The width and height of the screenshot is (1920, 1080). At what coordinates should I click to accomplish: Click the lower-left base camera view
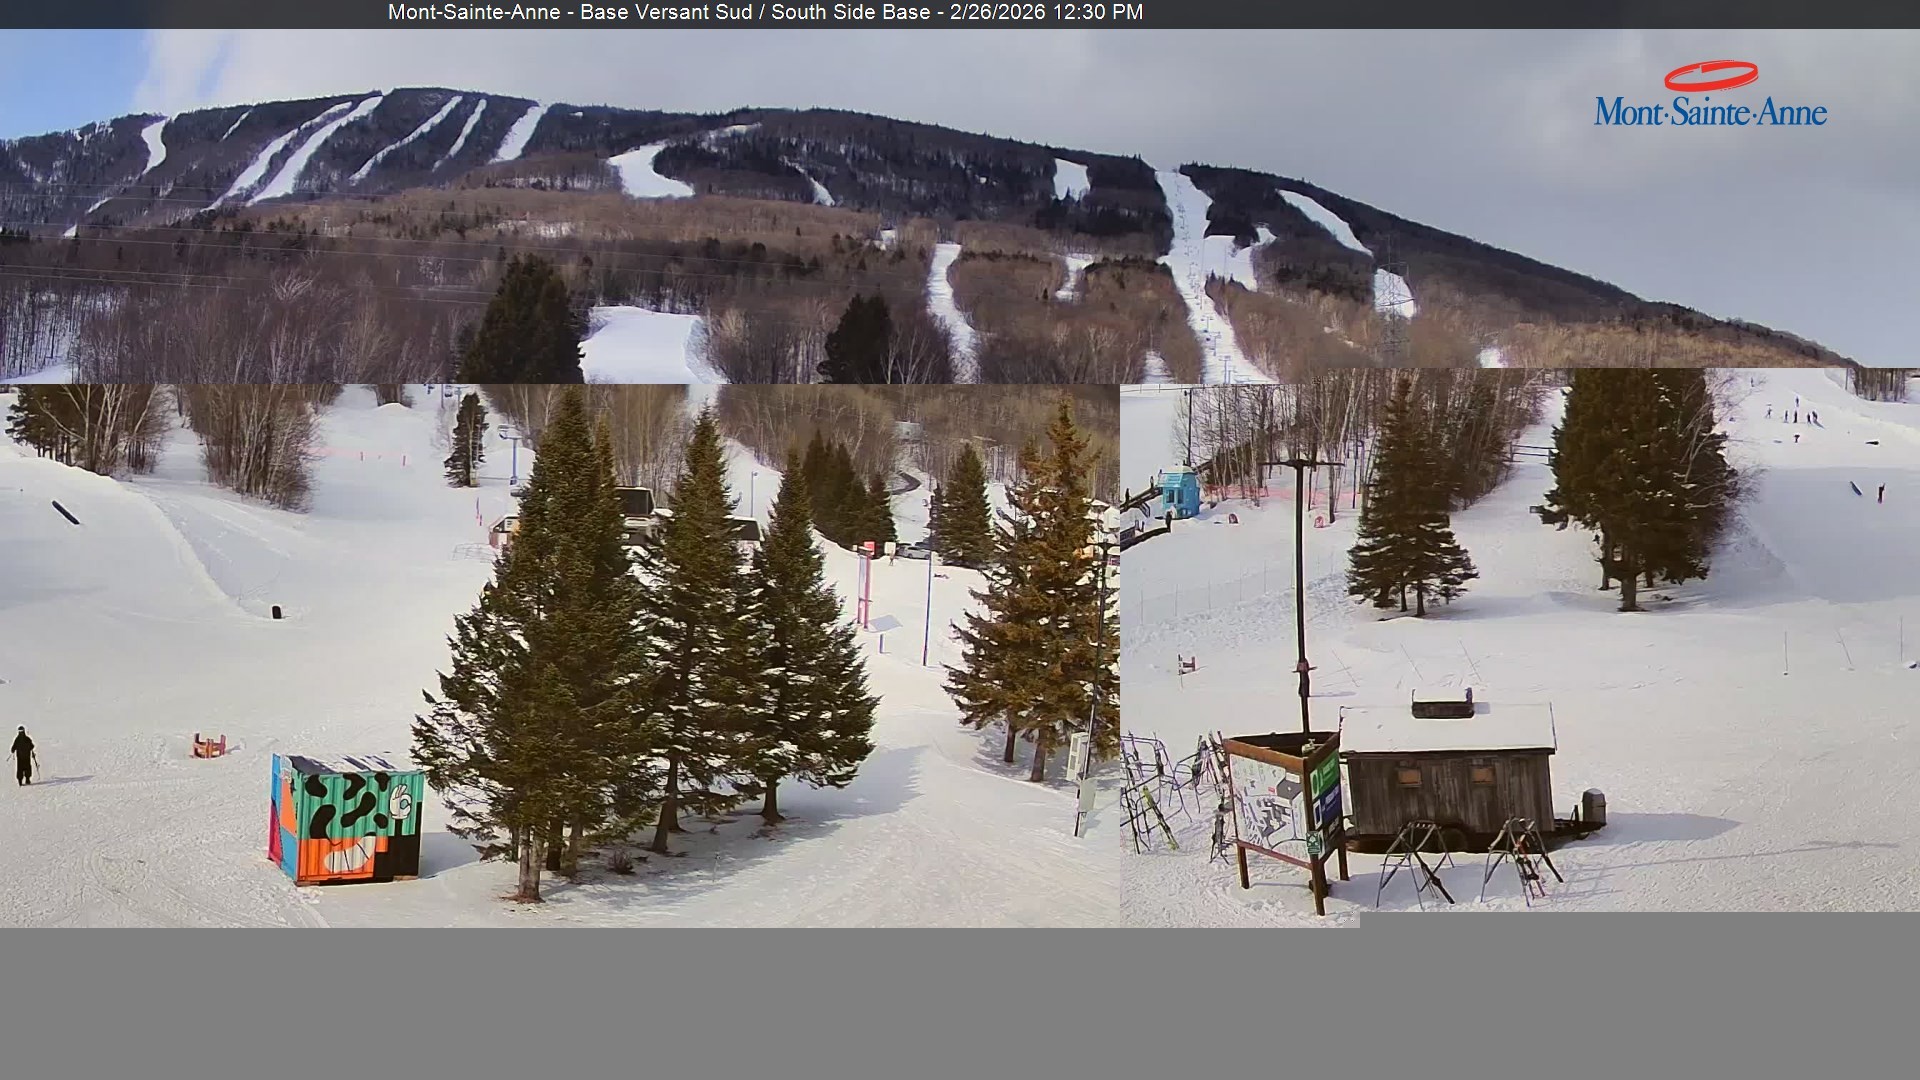[560, 655]
